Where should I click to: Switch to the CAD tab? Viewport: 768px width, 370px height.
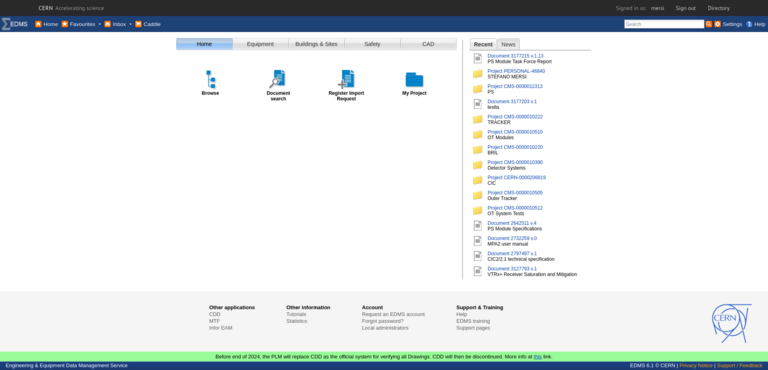point(428,44)
